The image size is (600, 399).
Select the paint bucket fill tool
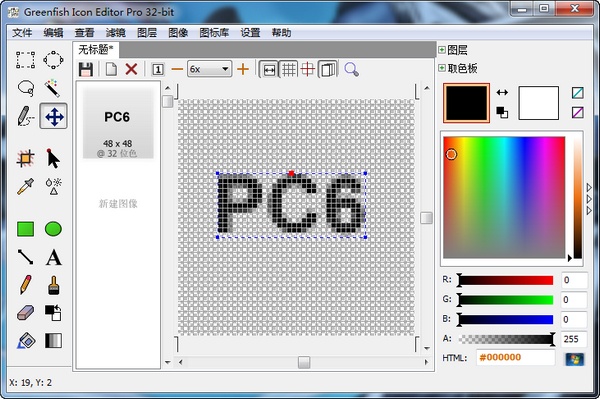click(x=26, y=340)
